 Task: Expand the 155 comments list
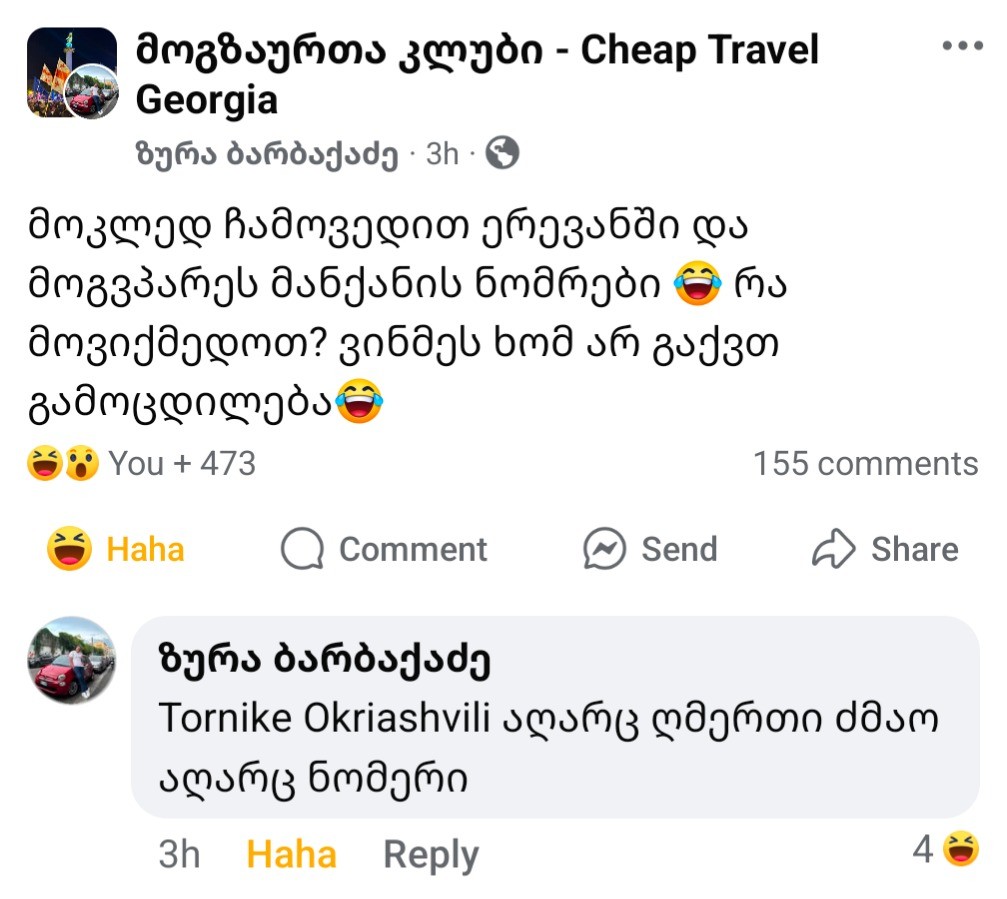pos(865,464)
